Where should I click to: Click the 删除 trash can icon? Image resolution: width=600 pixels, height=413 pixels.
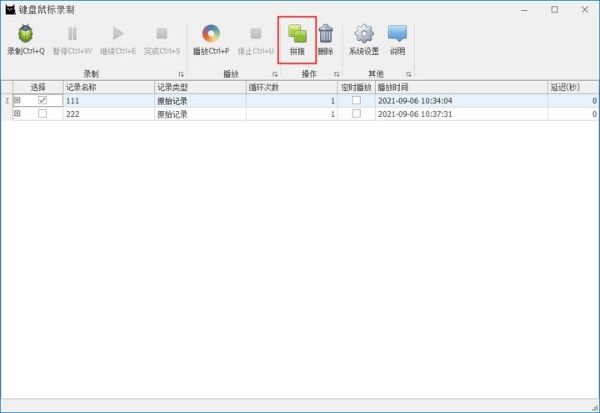point(326,34)
